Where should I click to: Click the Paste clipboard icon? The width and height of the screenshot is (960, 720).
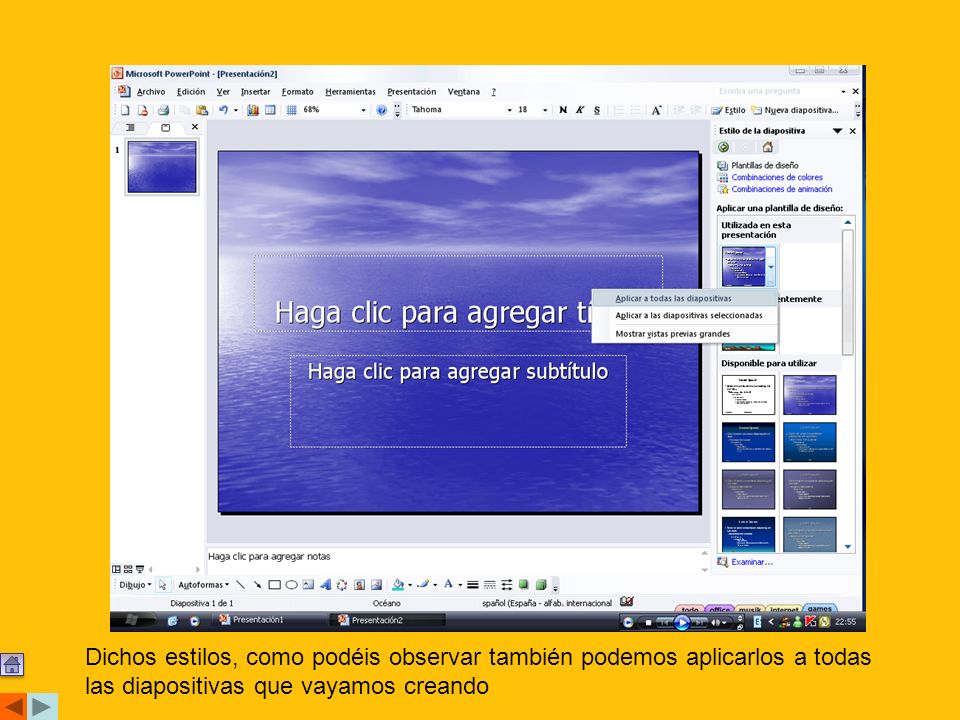pyautogui.click(x=201, y=110)
